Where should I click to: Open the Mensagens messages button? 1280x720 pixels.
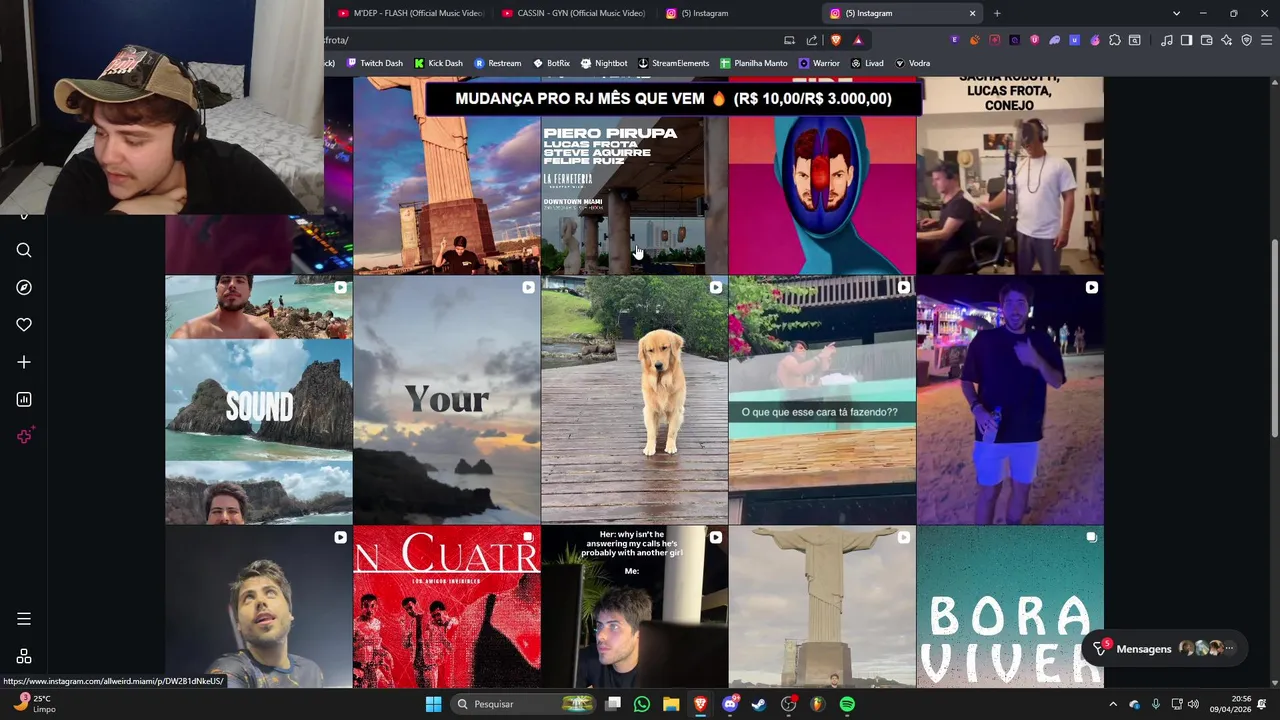pos(1164,649)
